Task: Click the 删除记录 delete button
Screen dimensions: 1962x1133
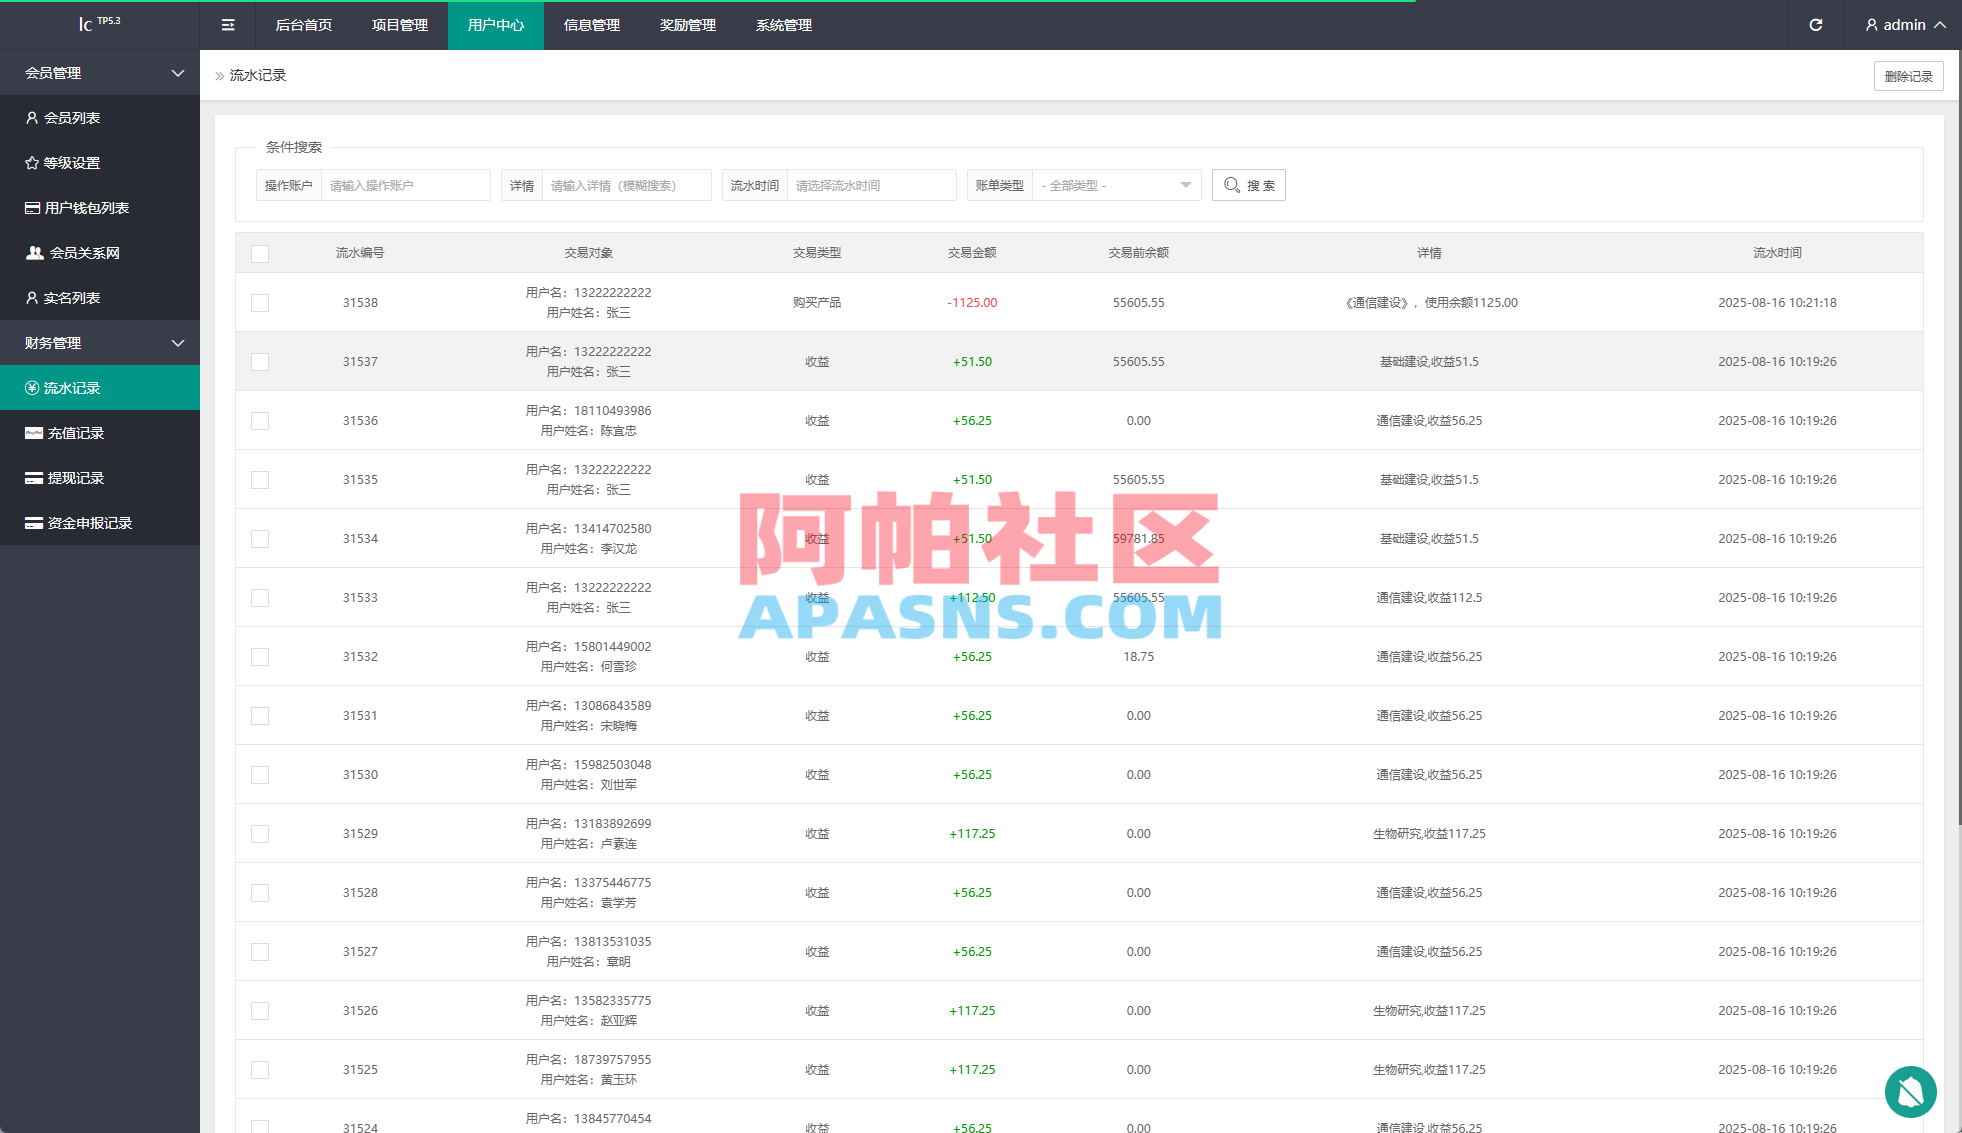Action: (1907, 75)
